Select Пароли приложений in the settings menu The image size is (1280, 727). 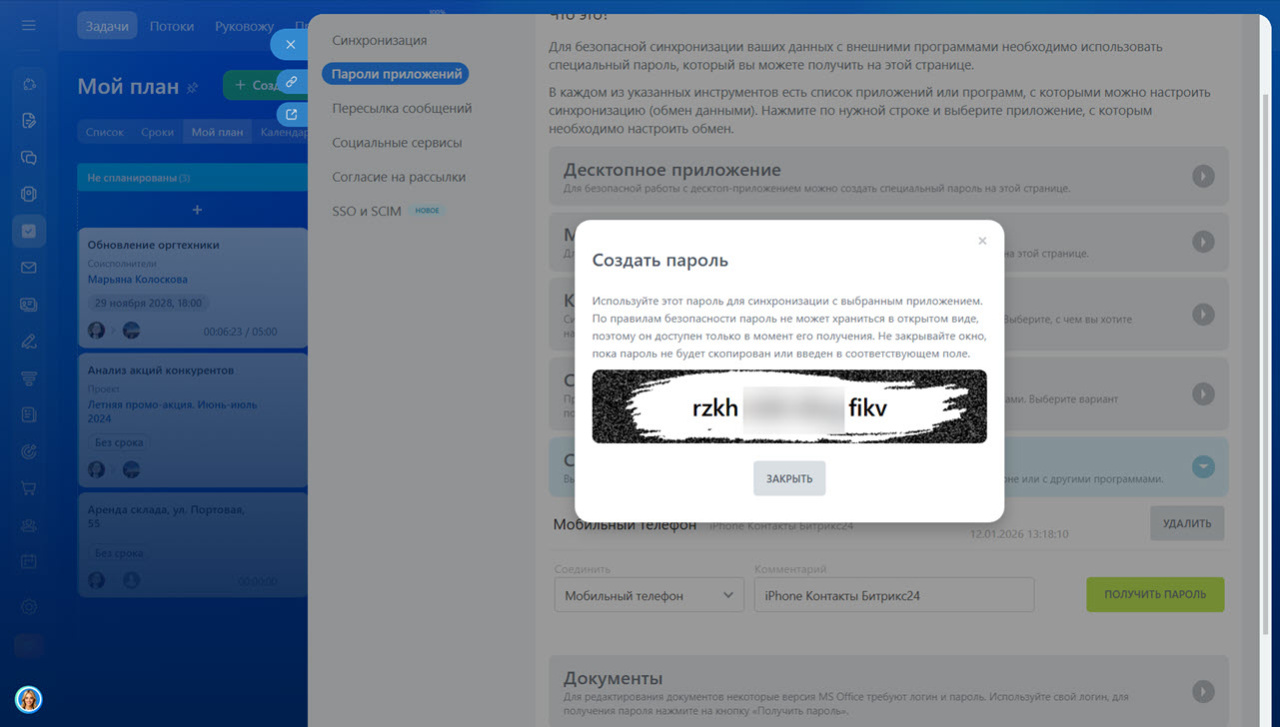tap(396, 73)
